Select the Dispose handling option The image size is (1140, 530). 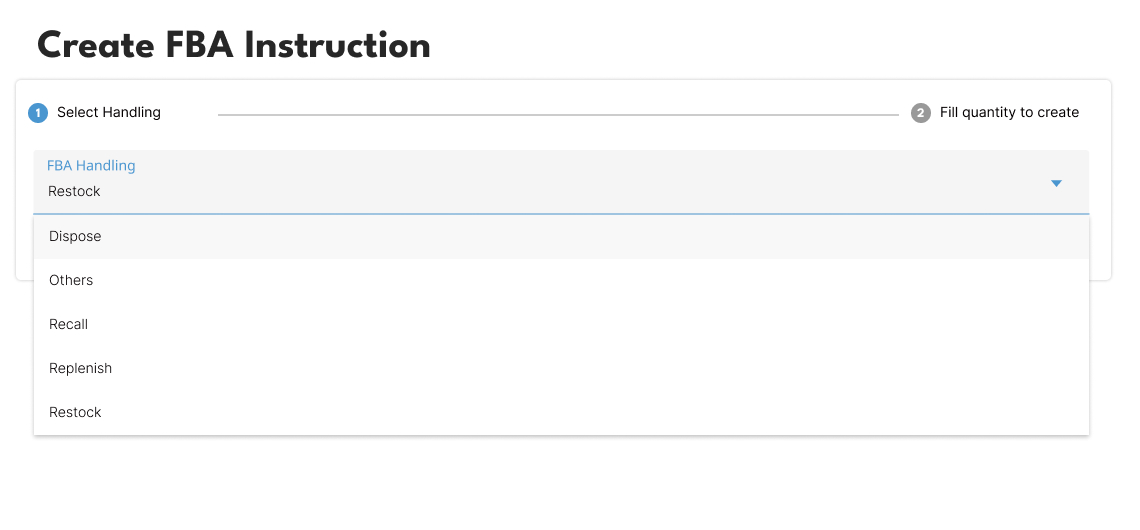click(x=75, y=237)
